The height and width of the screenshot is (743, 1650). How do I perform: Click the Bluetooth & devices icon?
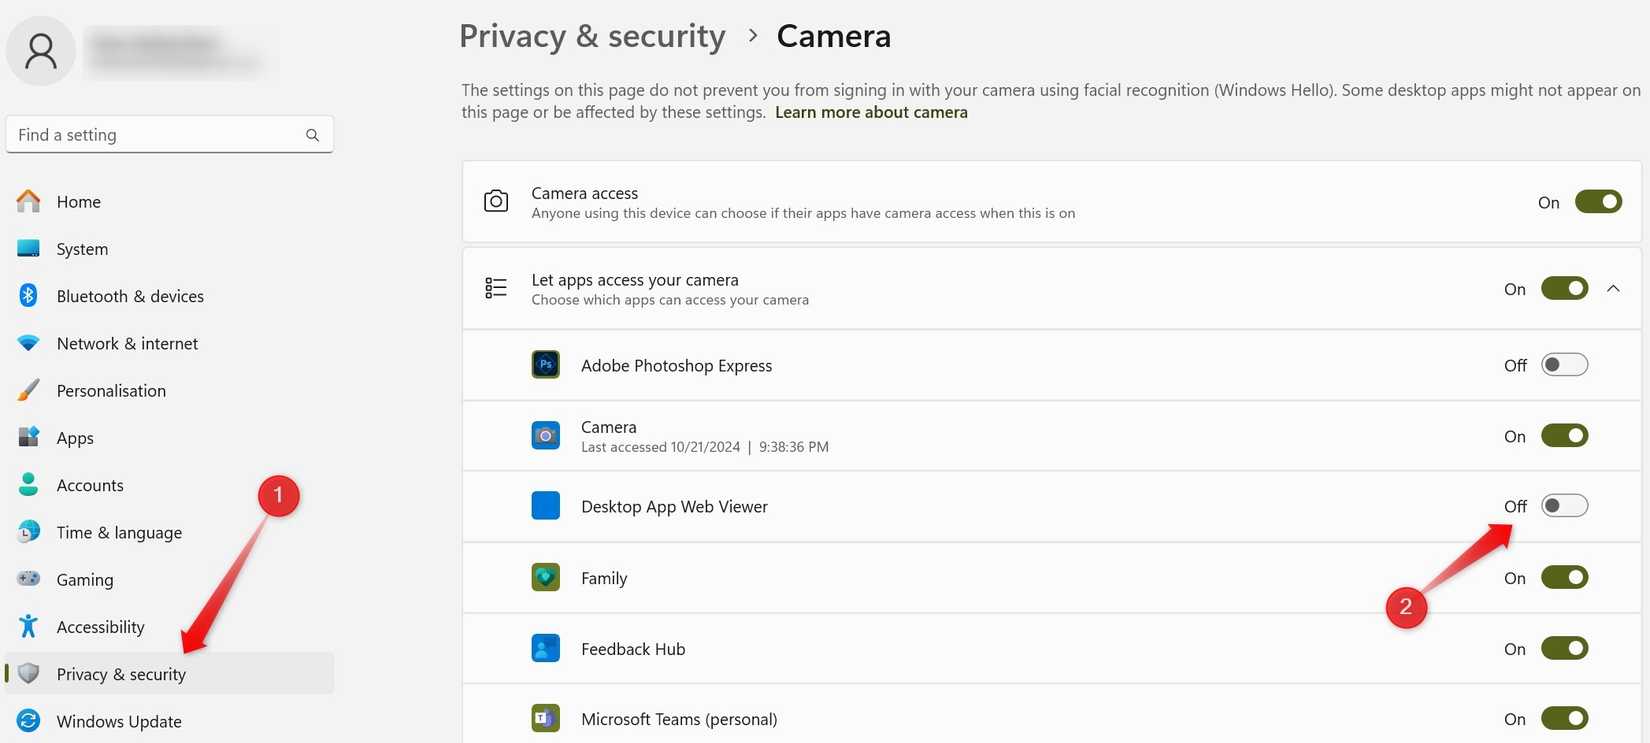click(x=28, y=295)
